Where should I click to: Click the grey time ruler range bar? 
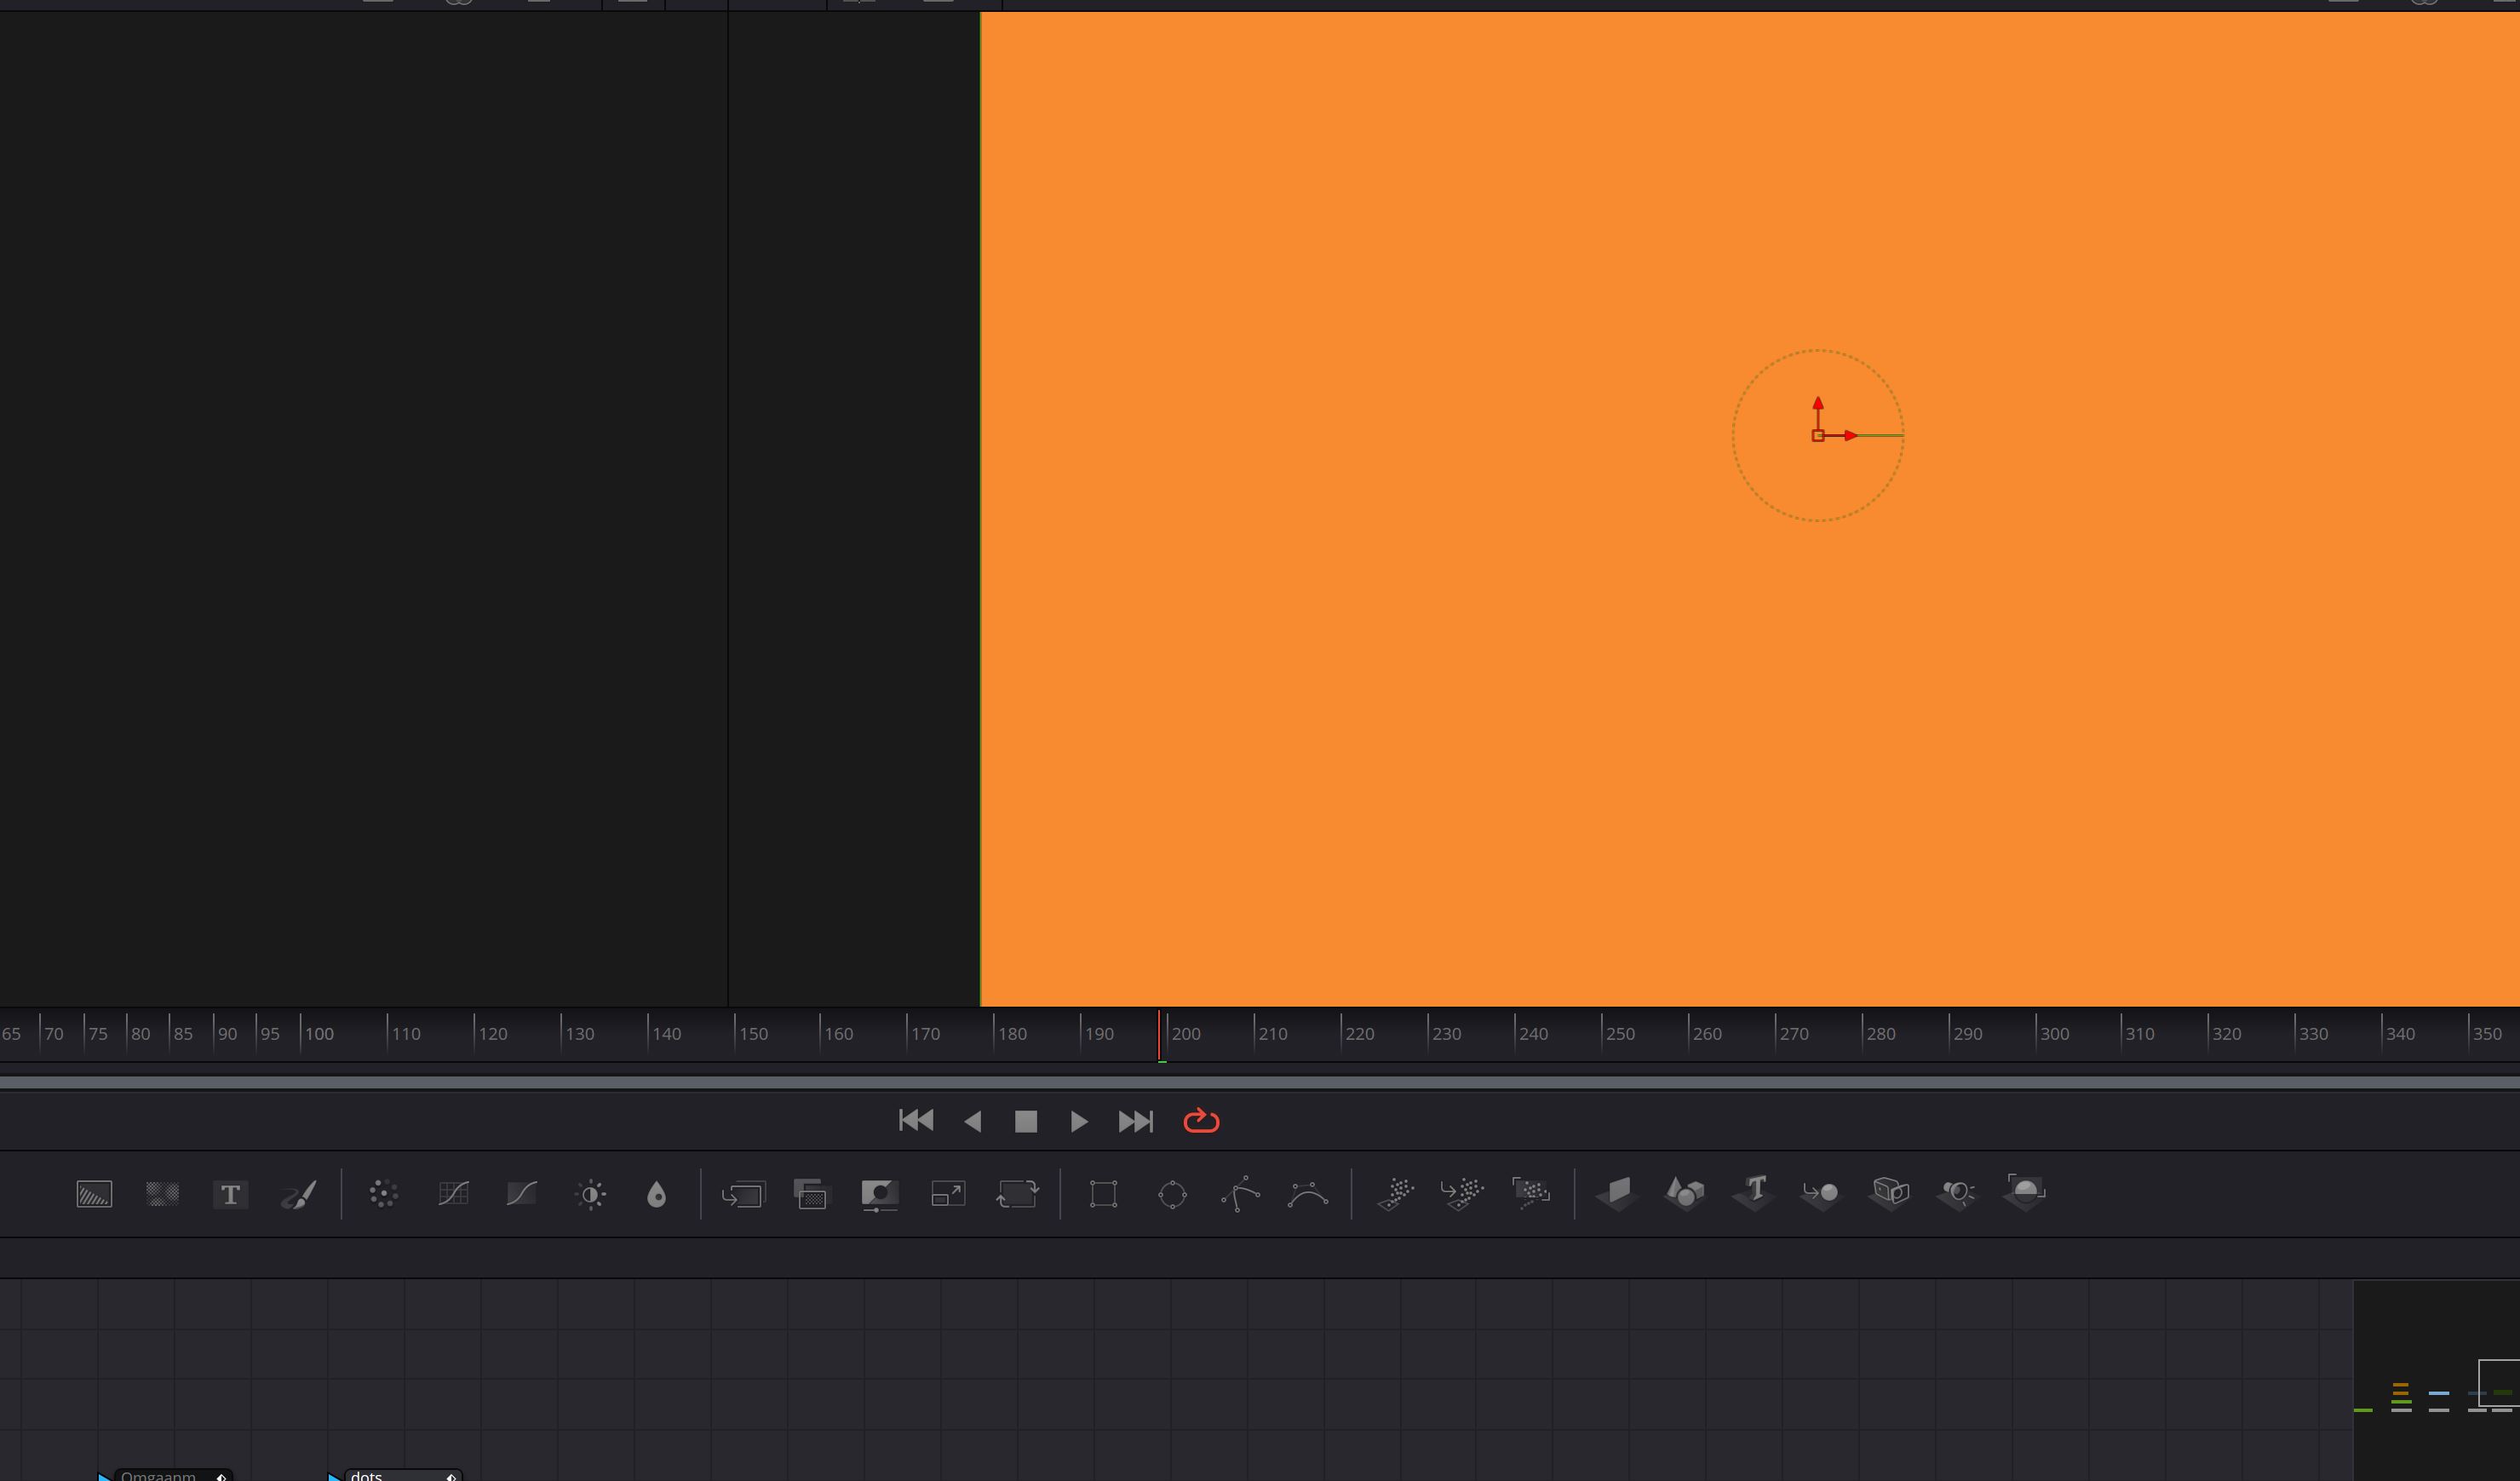click(x=1260, y=1083)
